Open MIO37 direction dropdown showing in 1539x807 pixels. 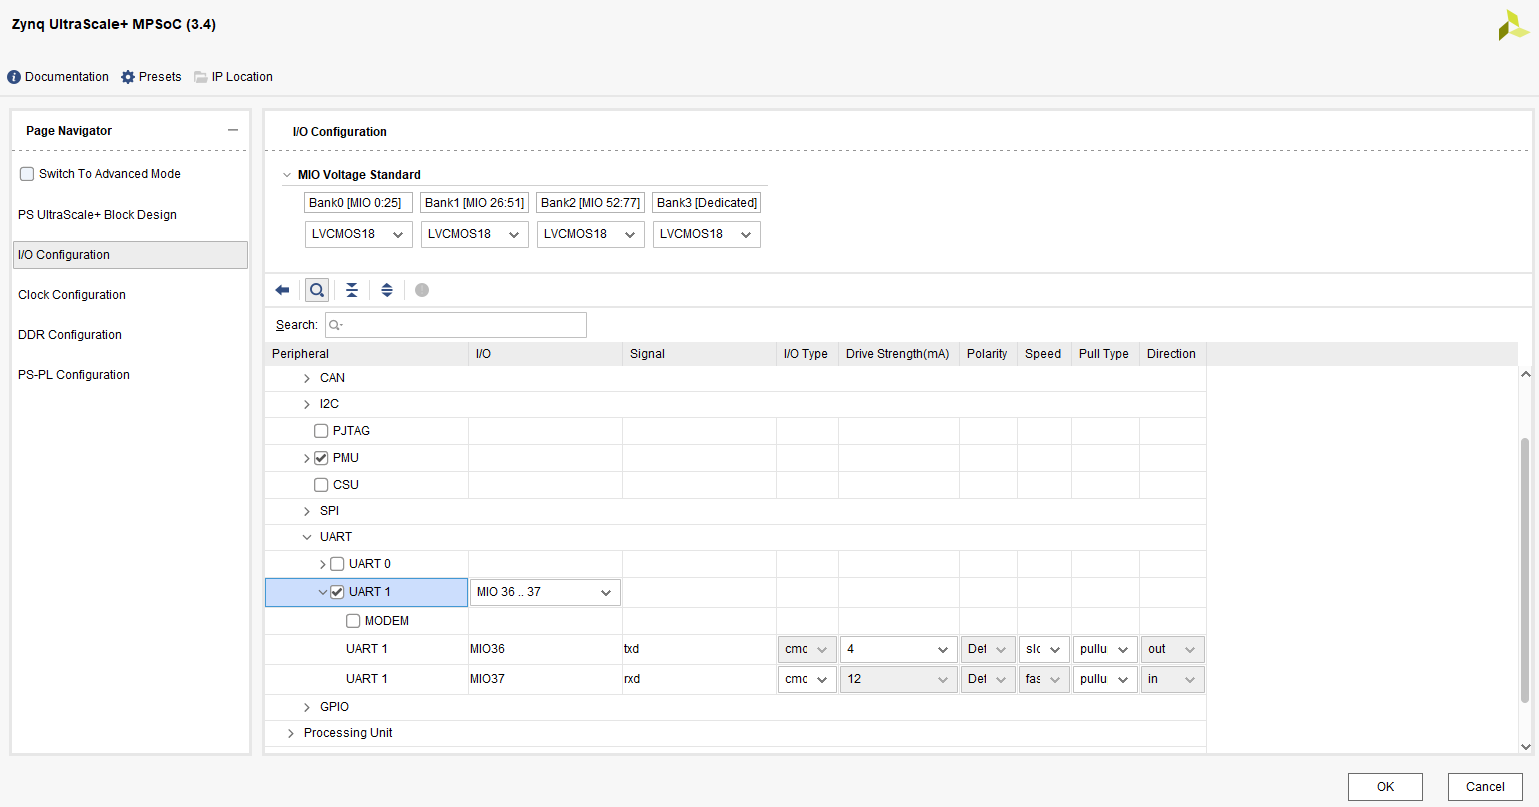pyautogui.click(x=1172, y=679)
